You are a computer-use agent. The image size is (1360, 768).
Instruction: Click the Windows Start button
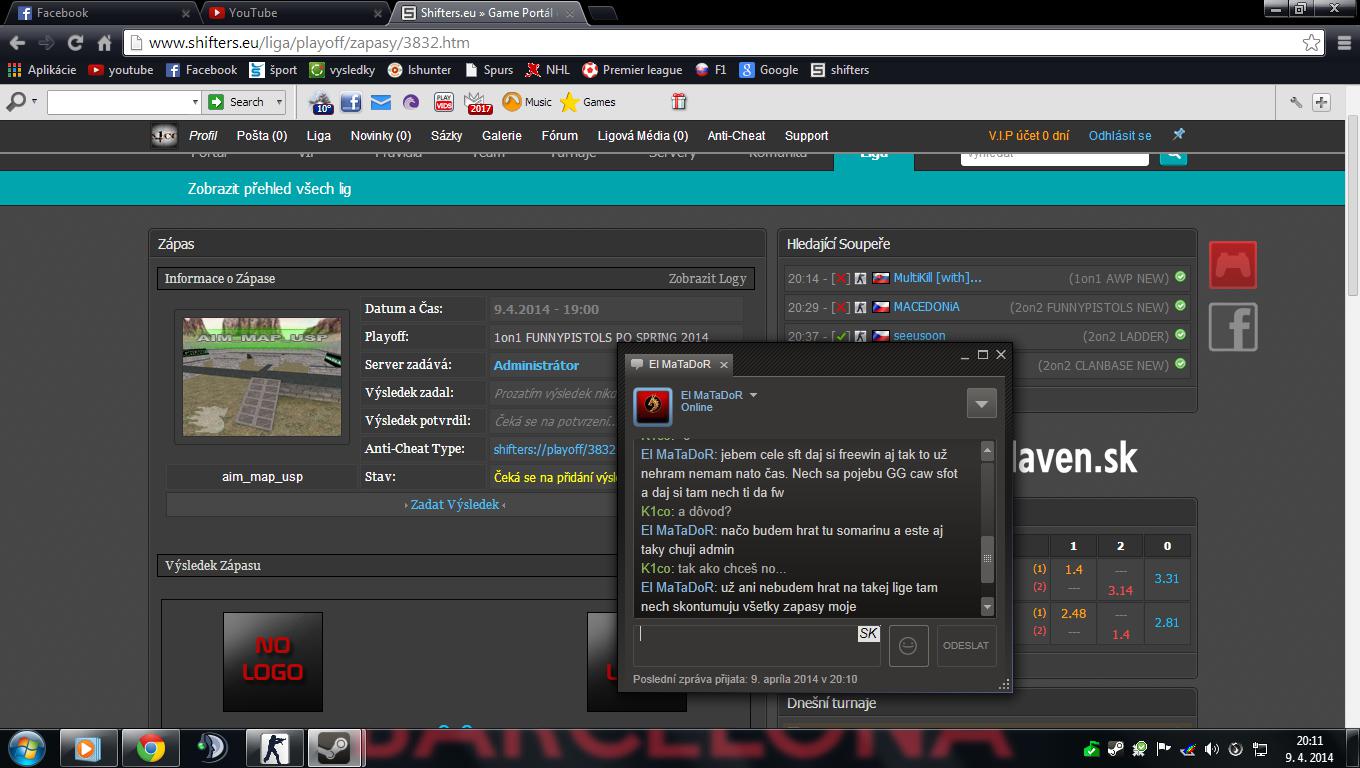(27, 747)
